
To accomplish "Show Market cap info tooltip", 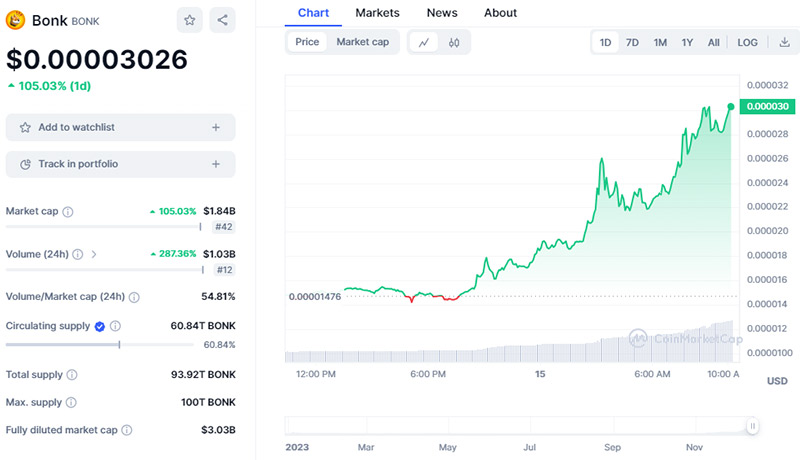I will 68,212.
